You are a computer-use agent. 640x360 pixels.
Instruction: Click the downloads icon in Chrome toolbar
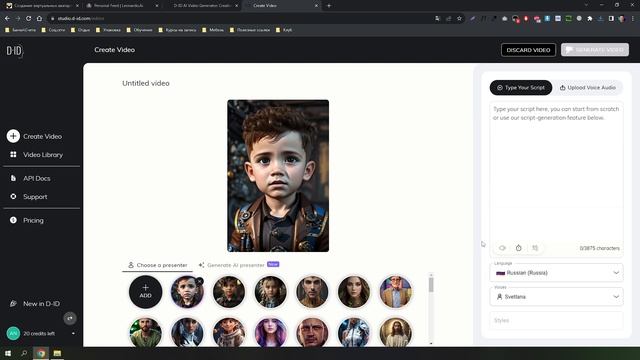[600, 18]
